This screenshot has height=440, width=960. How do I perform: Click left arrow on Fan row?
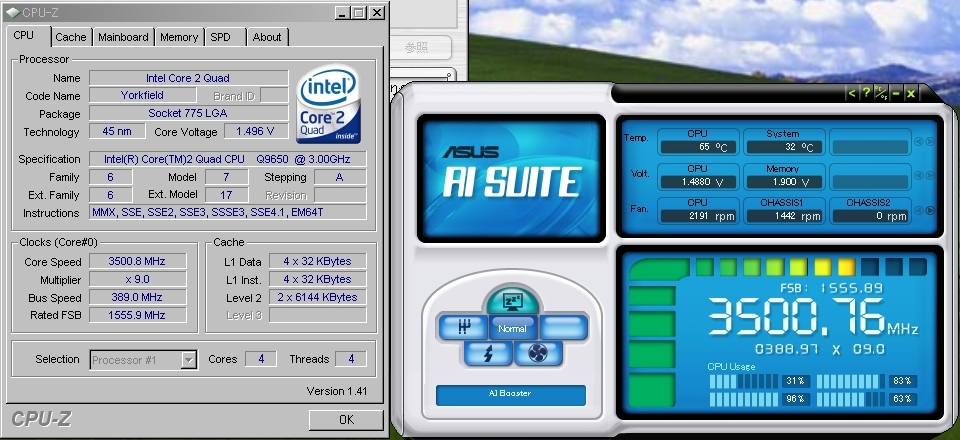(918, 211)
